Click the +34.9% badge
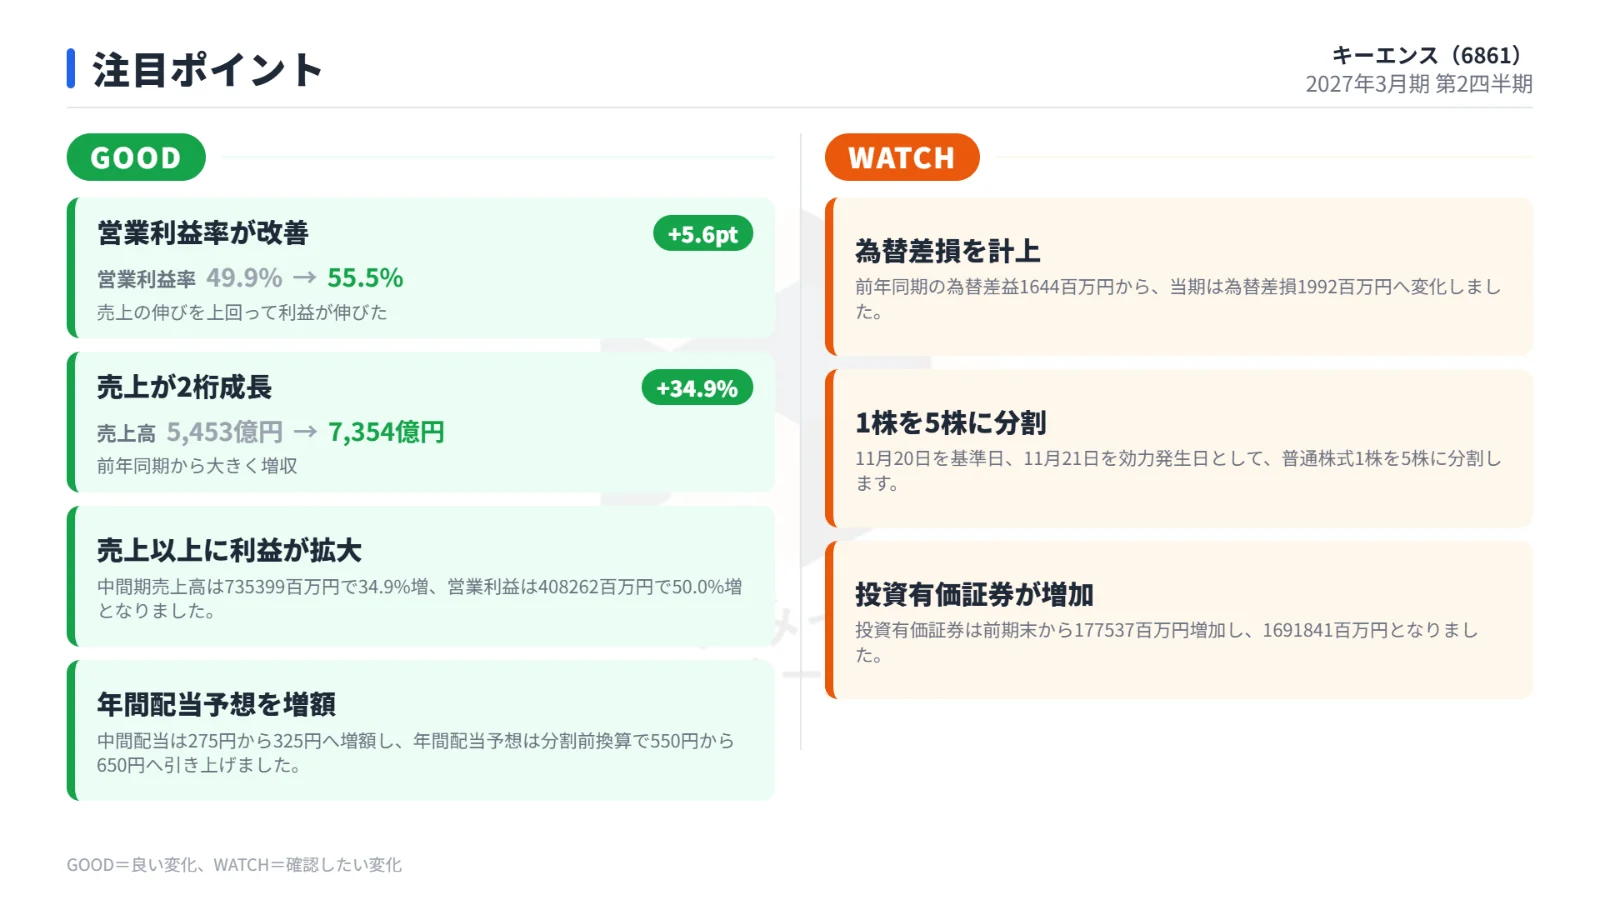1600x900 pixels. (697, 388)
